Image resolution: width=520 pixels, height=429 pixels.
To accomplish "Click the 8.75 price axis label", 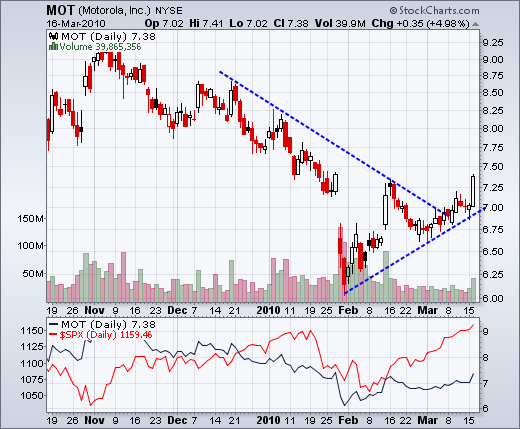I will pos(493,76).
